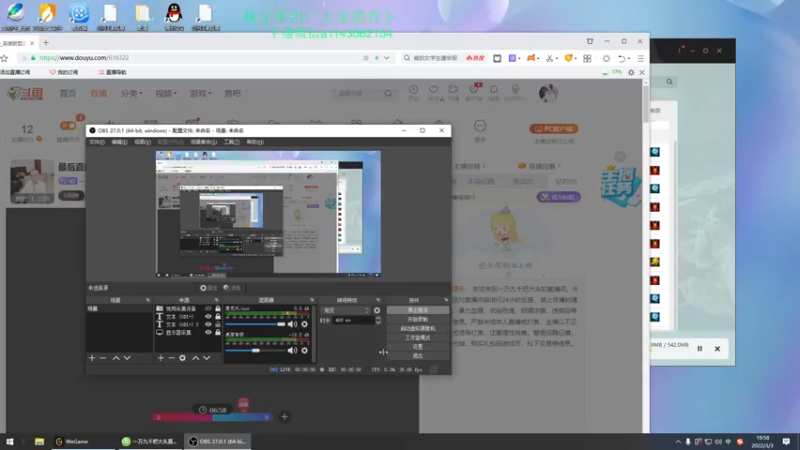The width and height of the screenshot is (800, 450).
Task: Pause the download in the right window
Action: click(699, 348)
